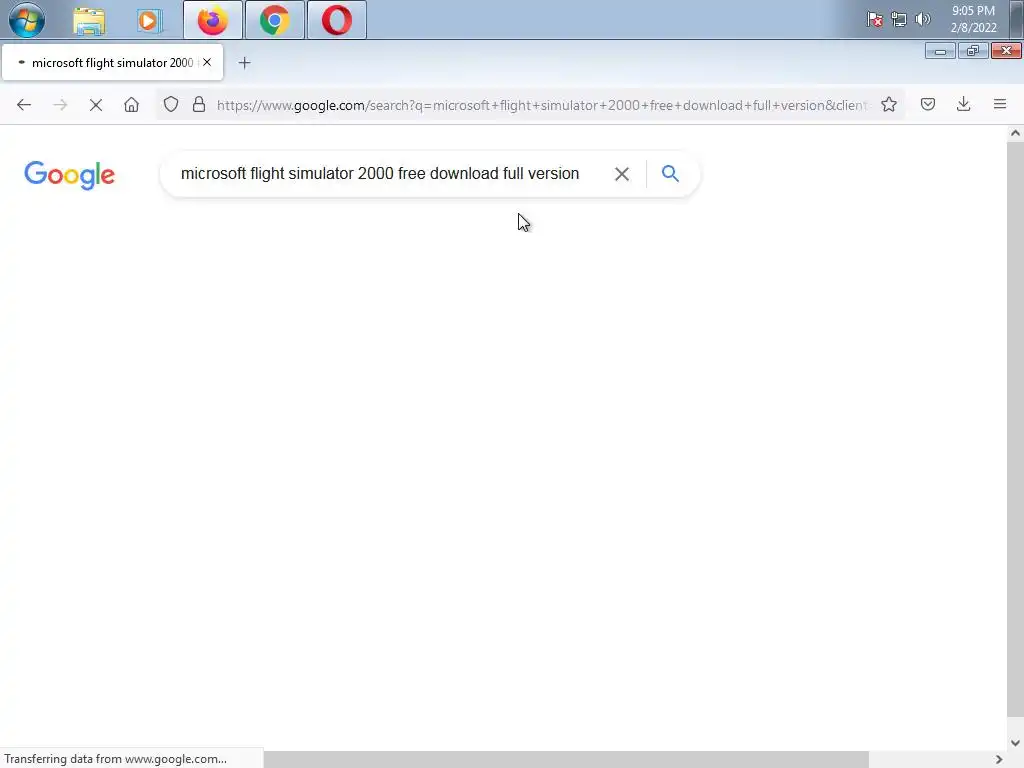1024x768 pixels.
Task: Close the microsoft flight simulator 2000 tab
Action: pos(207,62)
